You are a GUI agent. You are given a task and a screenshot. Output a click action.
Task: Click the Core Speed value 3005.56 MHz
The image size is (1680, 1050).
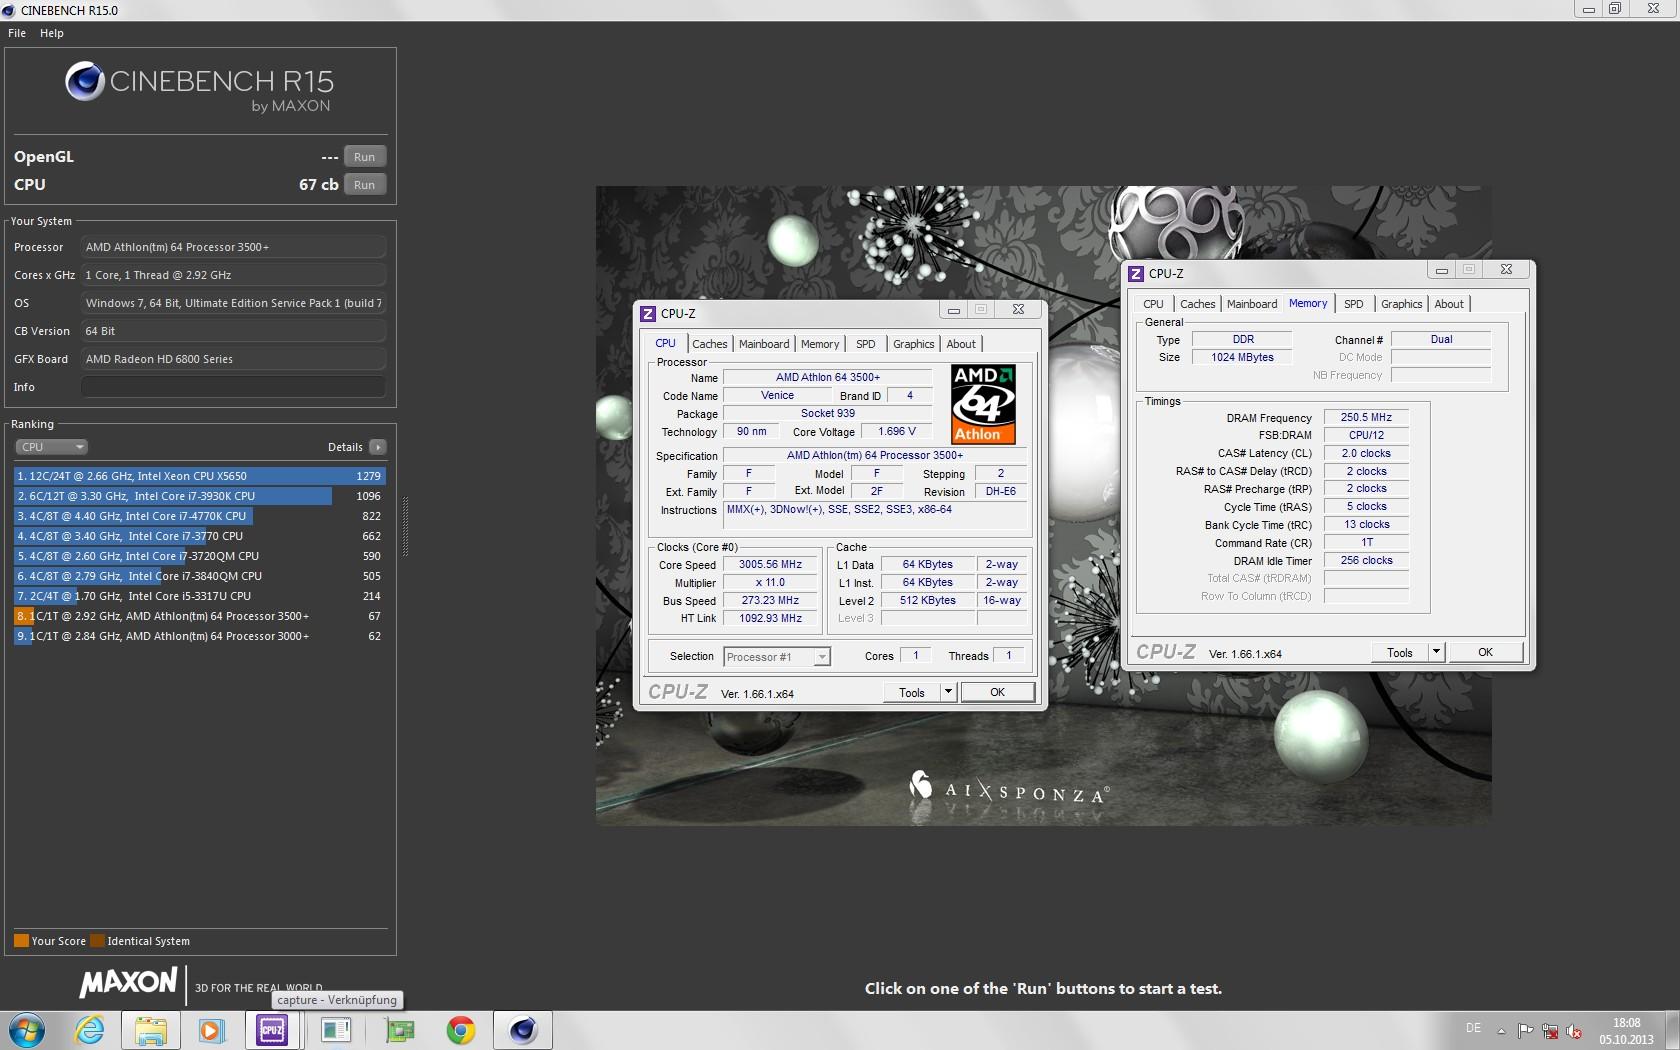tap(770, 565)
